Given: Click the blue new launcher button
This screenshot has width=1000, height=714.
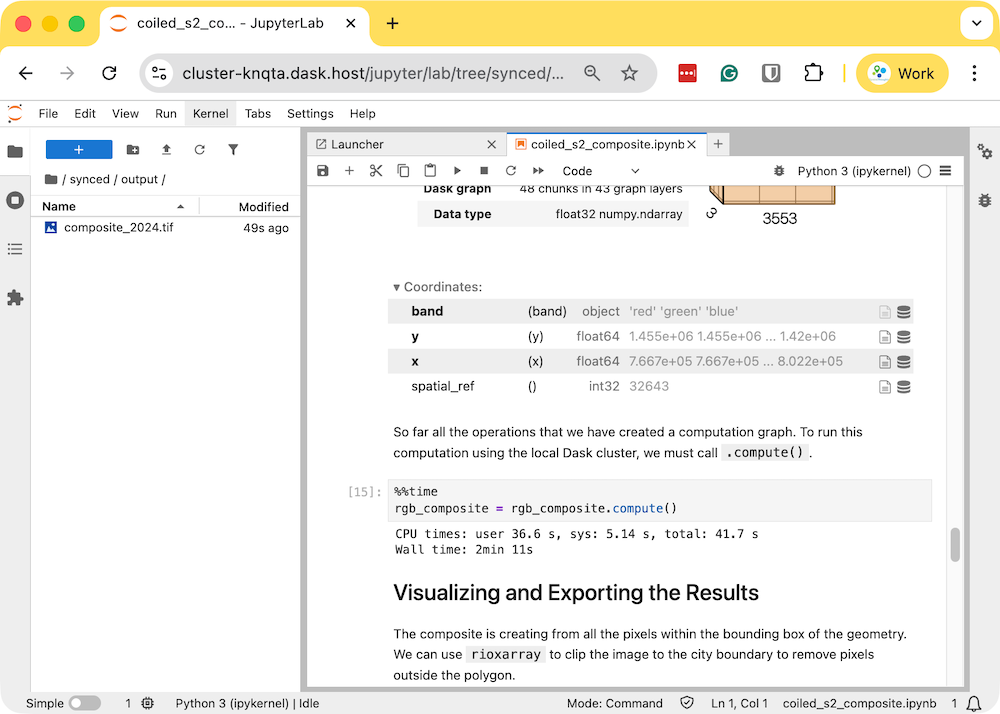Looking at the screenshot, I should pos(79,150).
